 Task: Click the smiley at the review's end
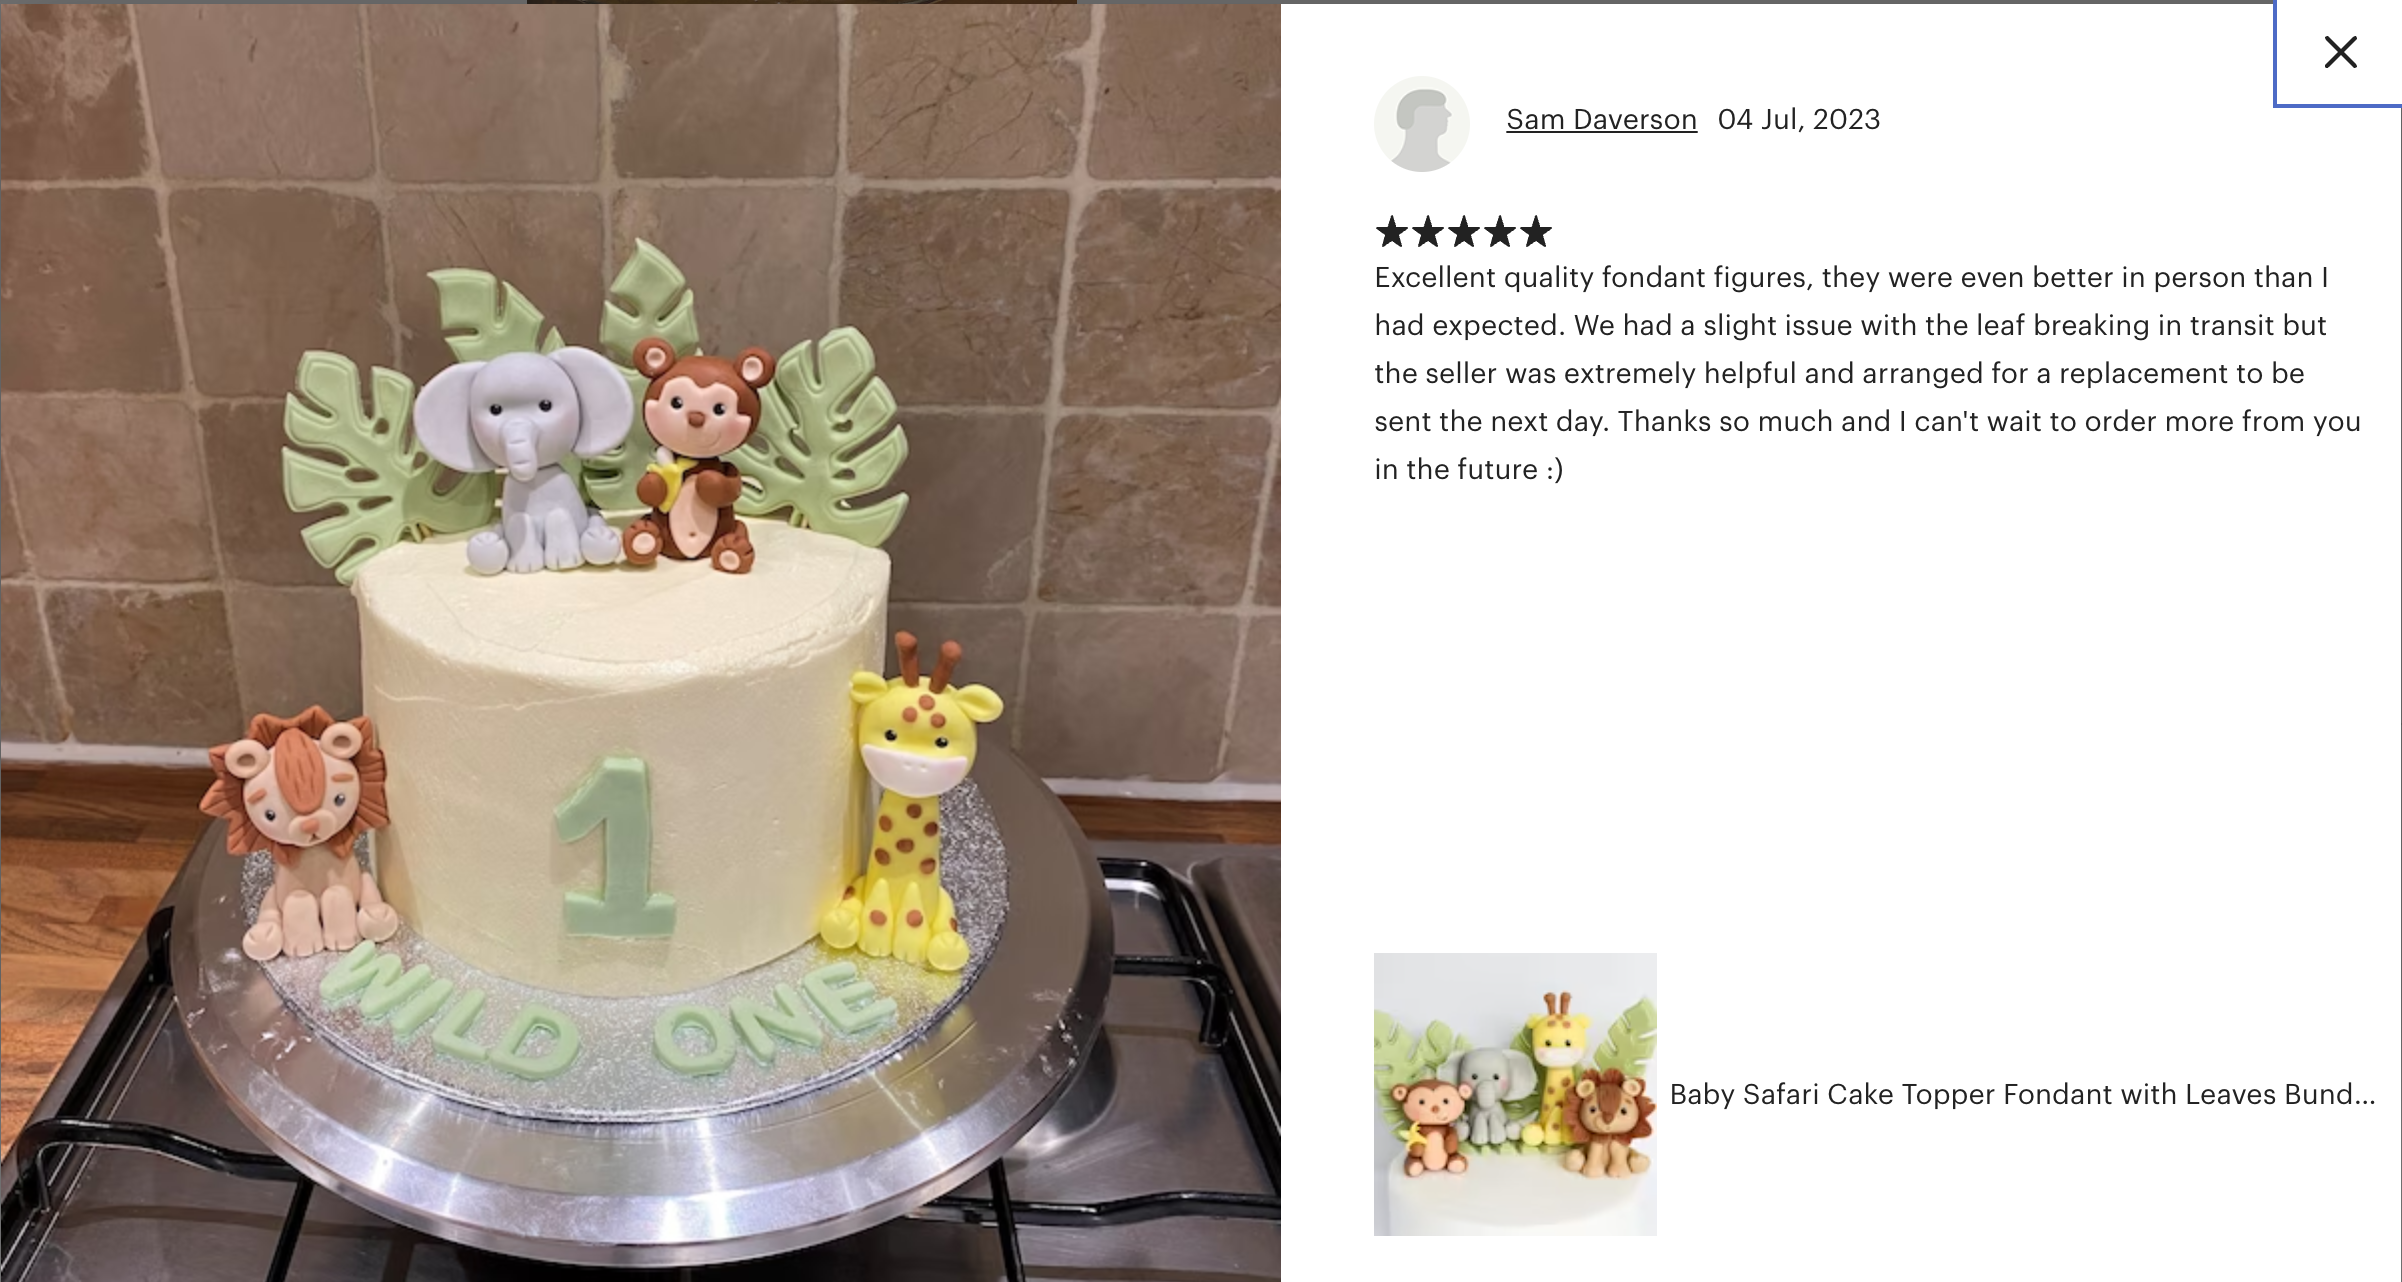tap(1554, 469)
